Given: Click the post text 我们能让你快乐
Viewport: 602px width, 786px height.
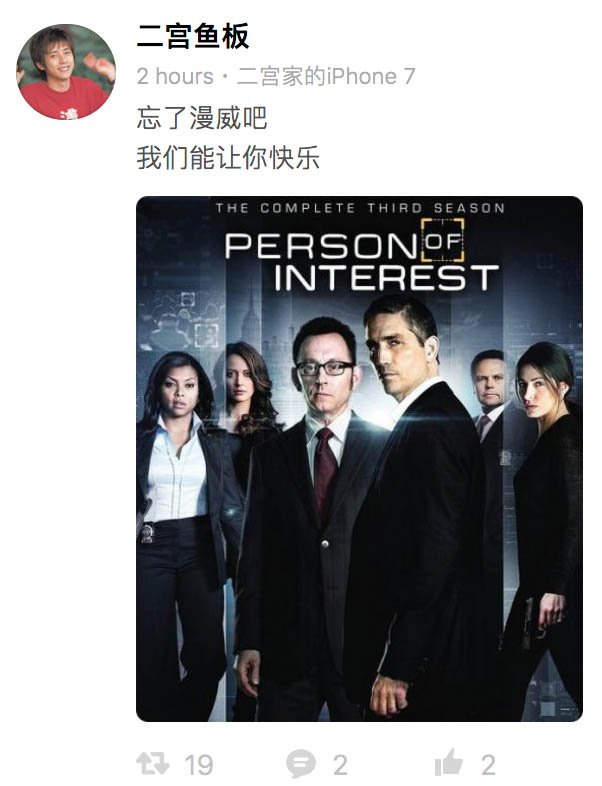Looking at the screenshot, I should point(228,158).
